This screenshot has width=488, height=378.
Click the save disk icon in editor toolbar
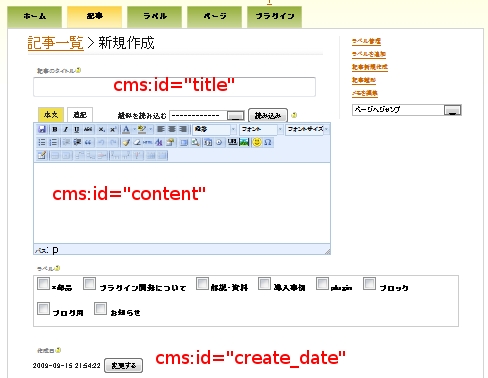point(42,129)
